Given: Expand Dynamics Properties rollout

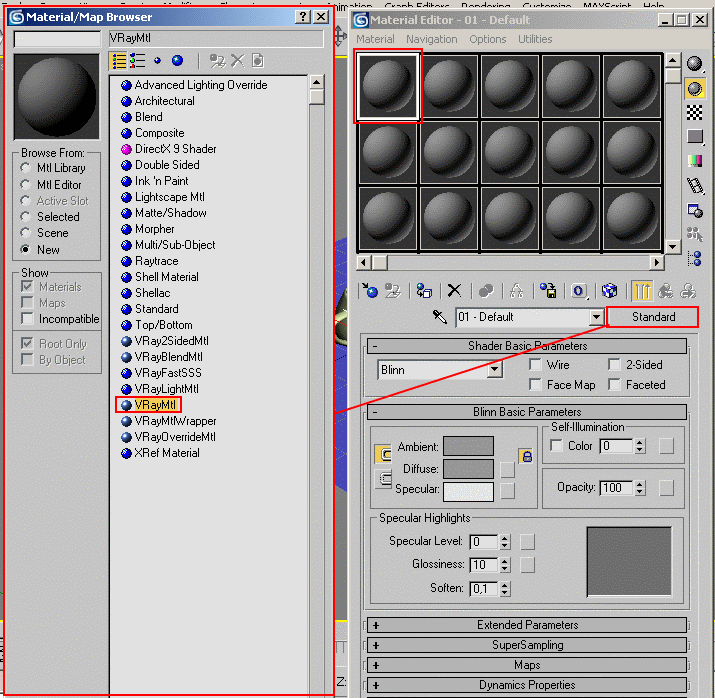Looking at the screenshot, I should click(x=527, y=685).
